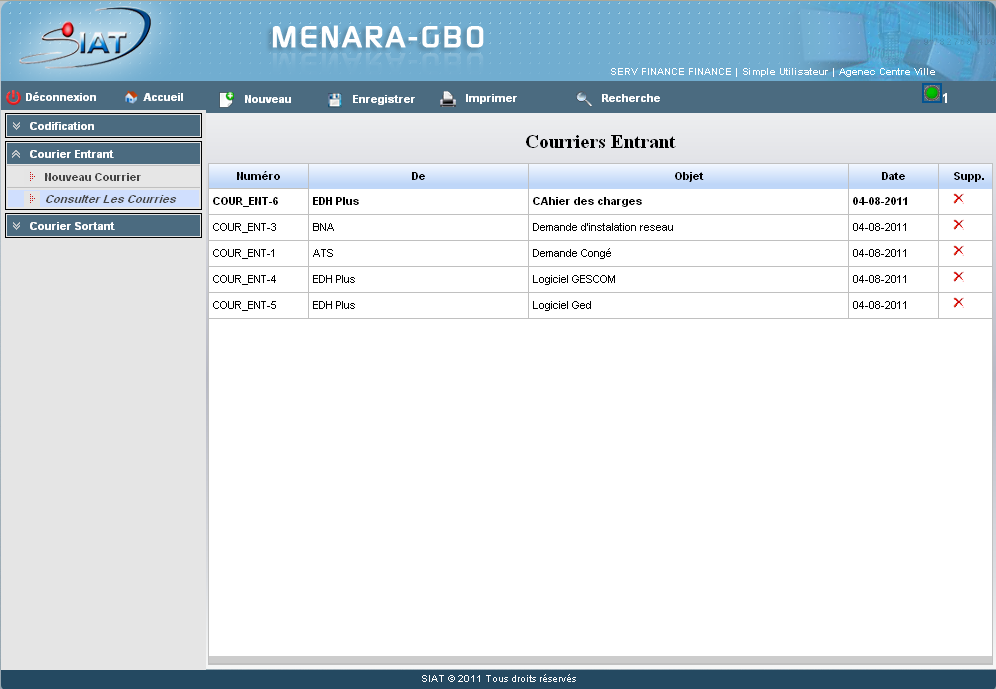Delete COUR_ENT-4 with its red X
The height and width of the screenshot is (689, 996).
tap(959, 277)
